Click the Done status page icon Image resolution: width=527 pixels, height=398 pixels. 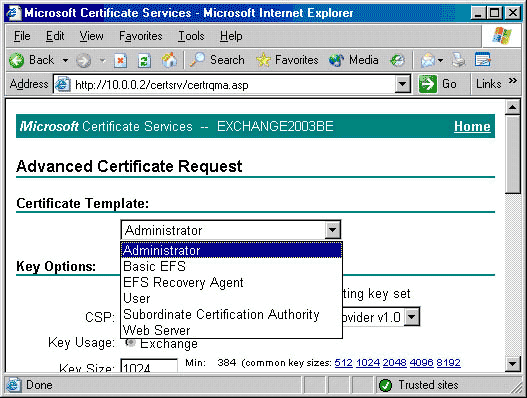pyautogui.click(x=14, y=385)
